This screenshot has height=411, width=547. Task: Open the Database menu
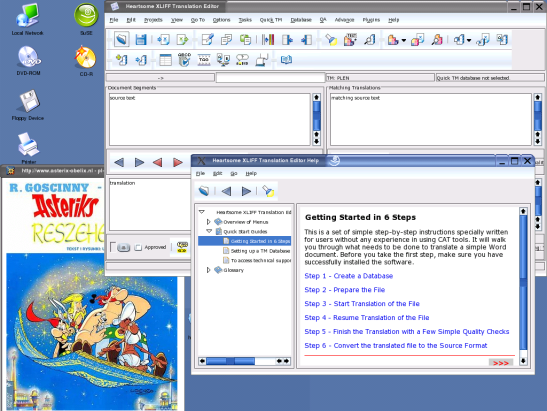[301, 20]
